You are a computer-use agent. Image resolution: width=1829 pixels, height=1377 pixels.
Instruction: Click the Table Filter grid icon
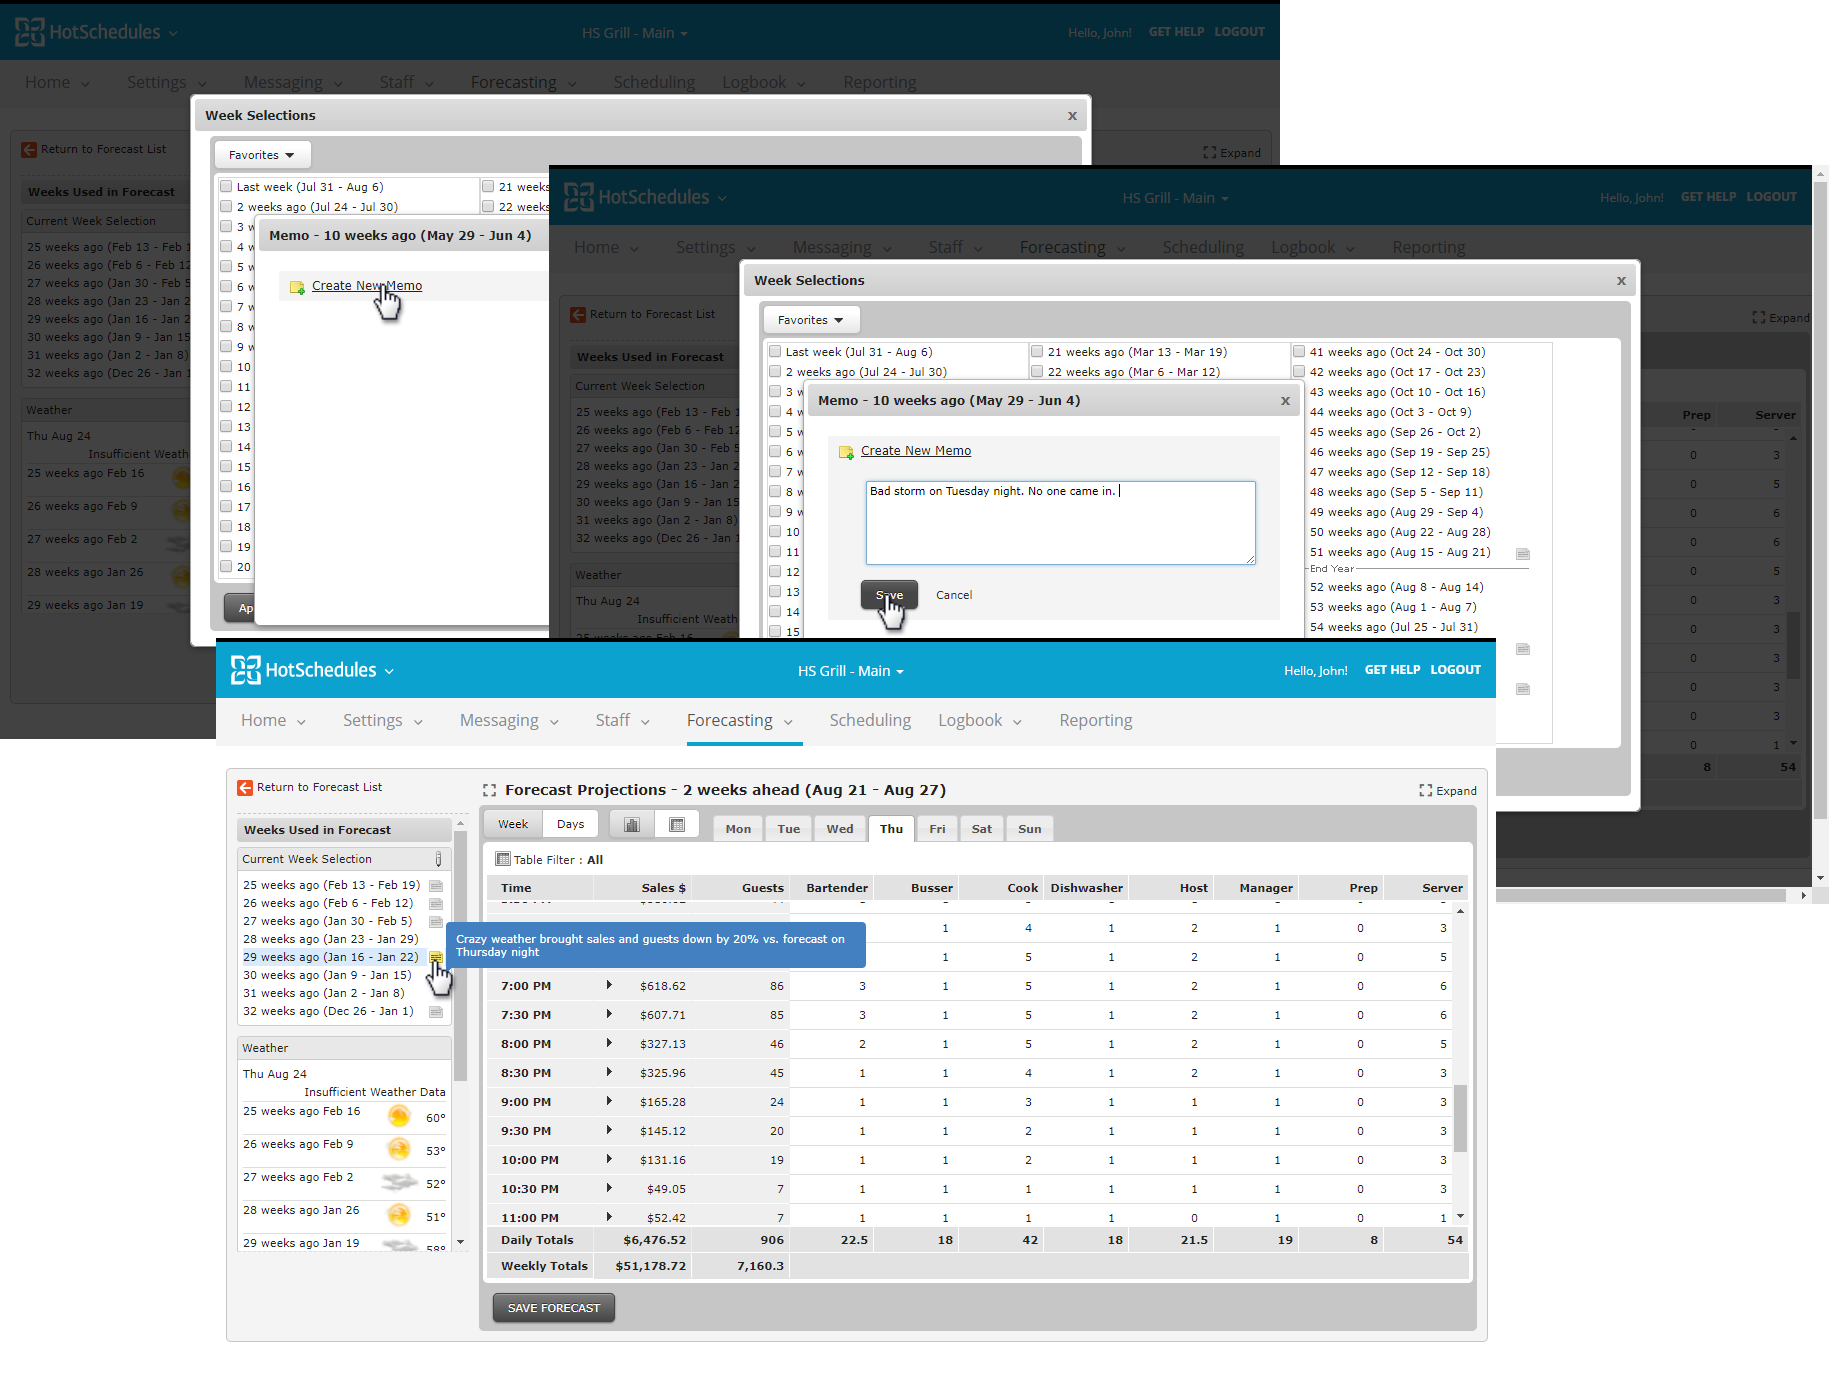click(x=503, y=859)
